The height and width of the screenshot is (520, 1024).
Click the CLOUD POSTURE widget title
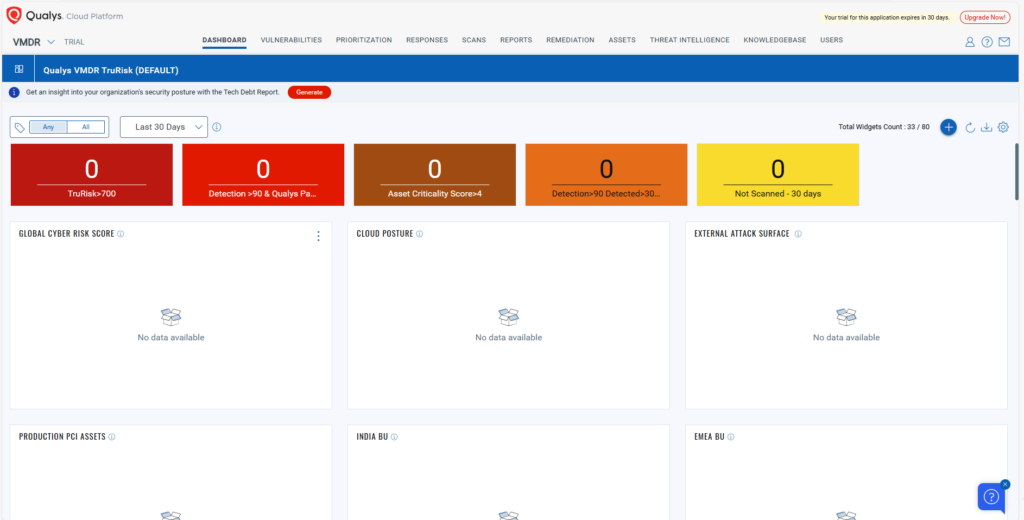point(385,234)
